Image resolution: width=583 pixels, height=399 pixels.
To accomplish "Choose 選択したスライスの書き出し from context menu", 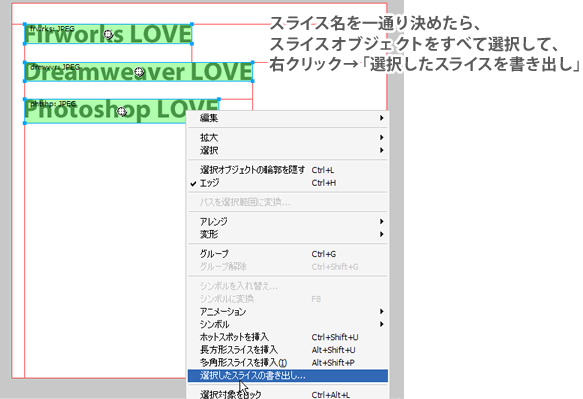I will point(288,376).
